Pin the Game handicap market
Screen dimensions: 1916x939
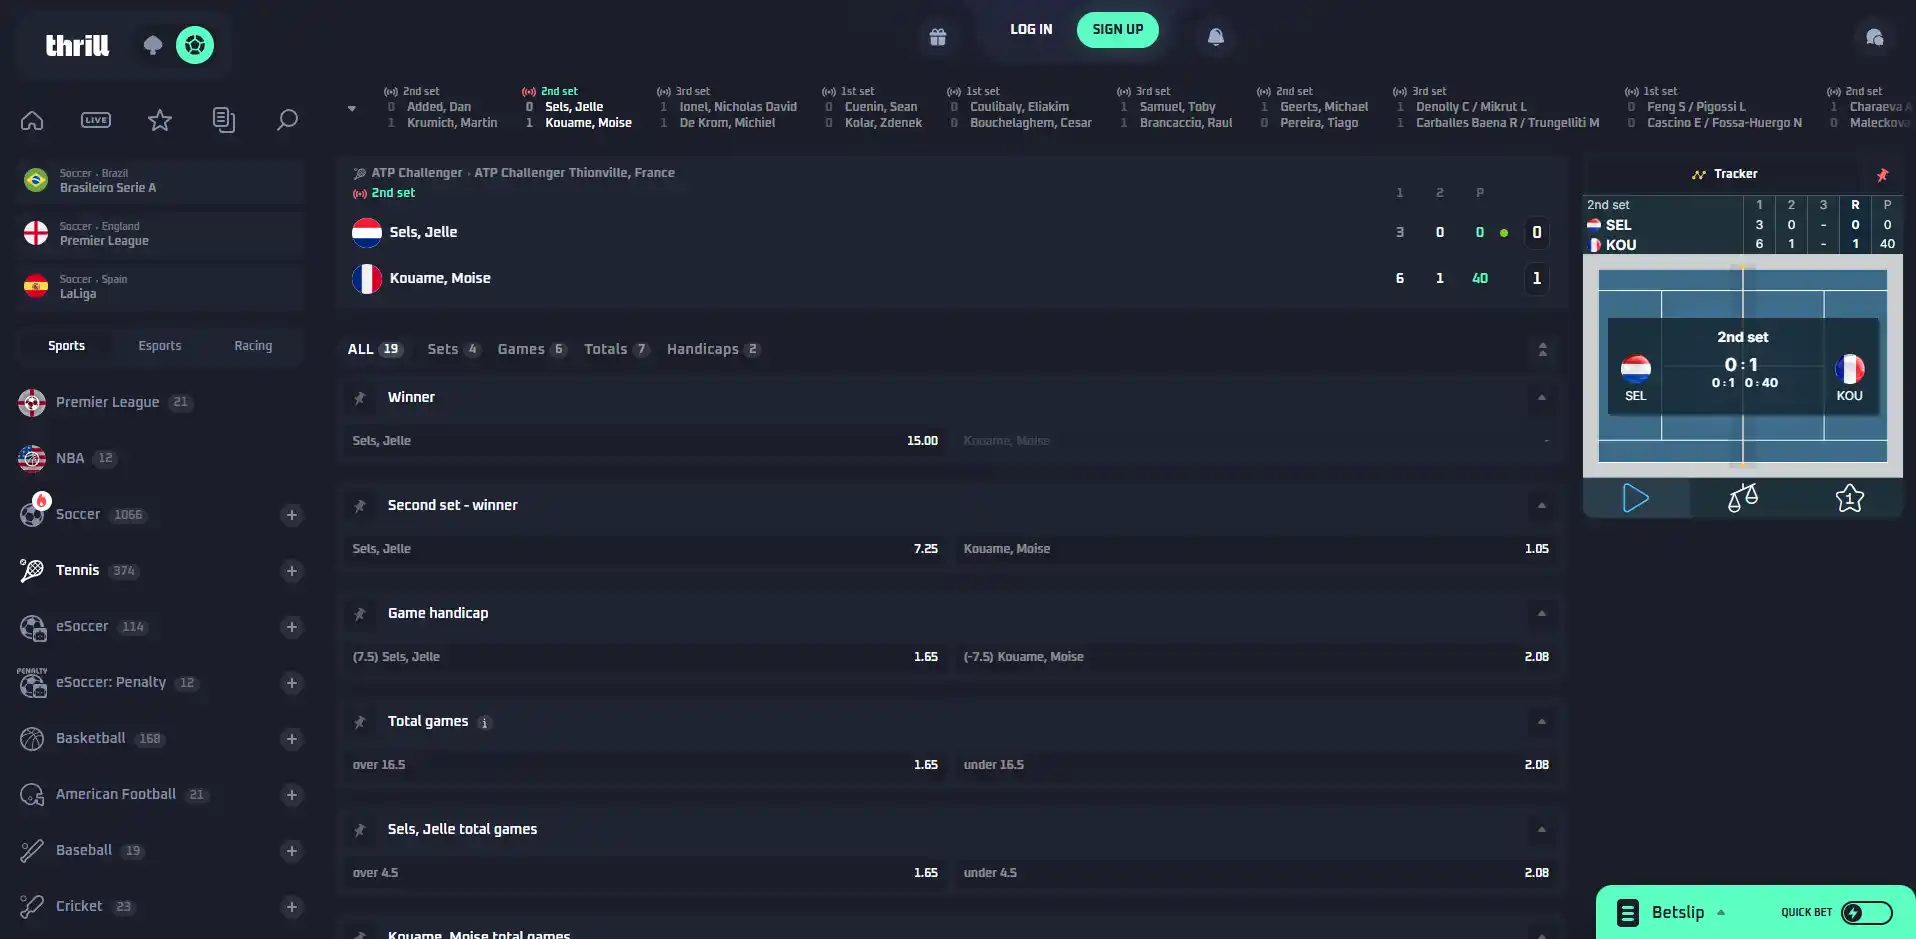point(360,614)
